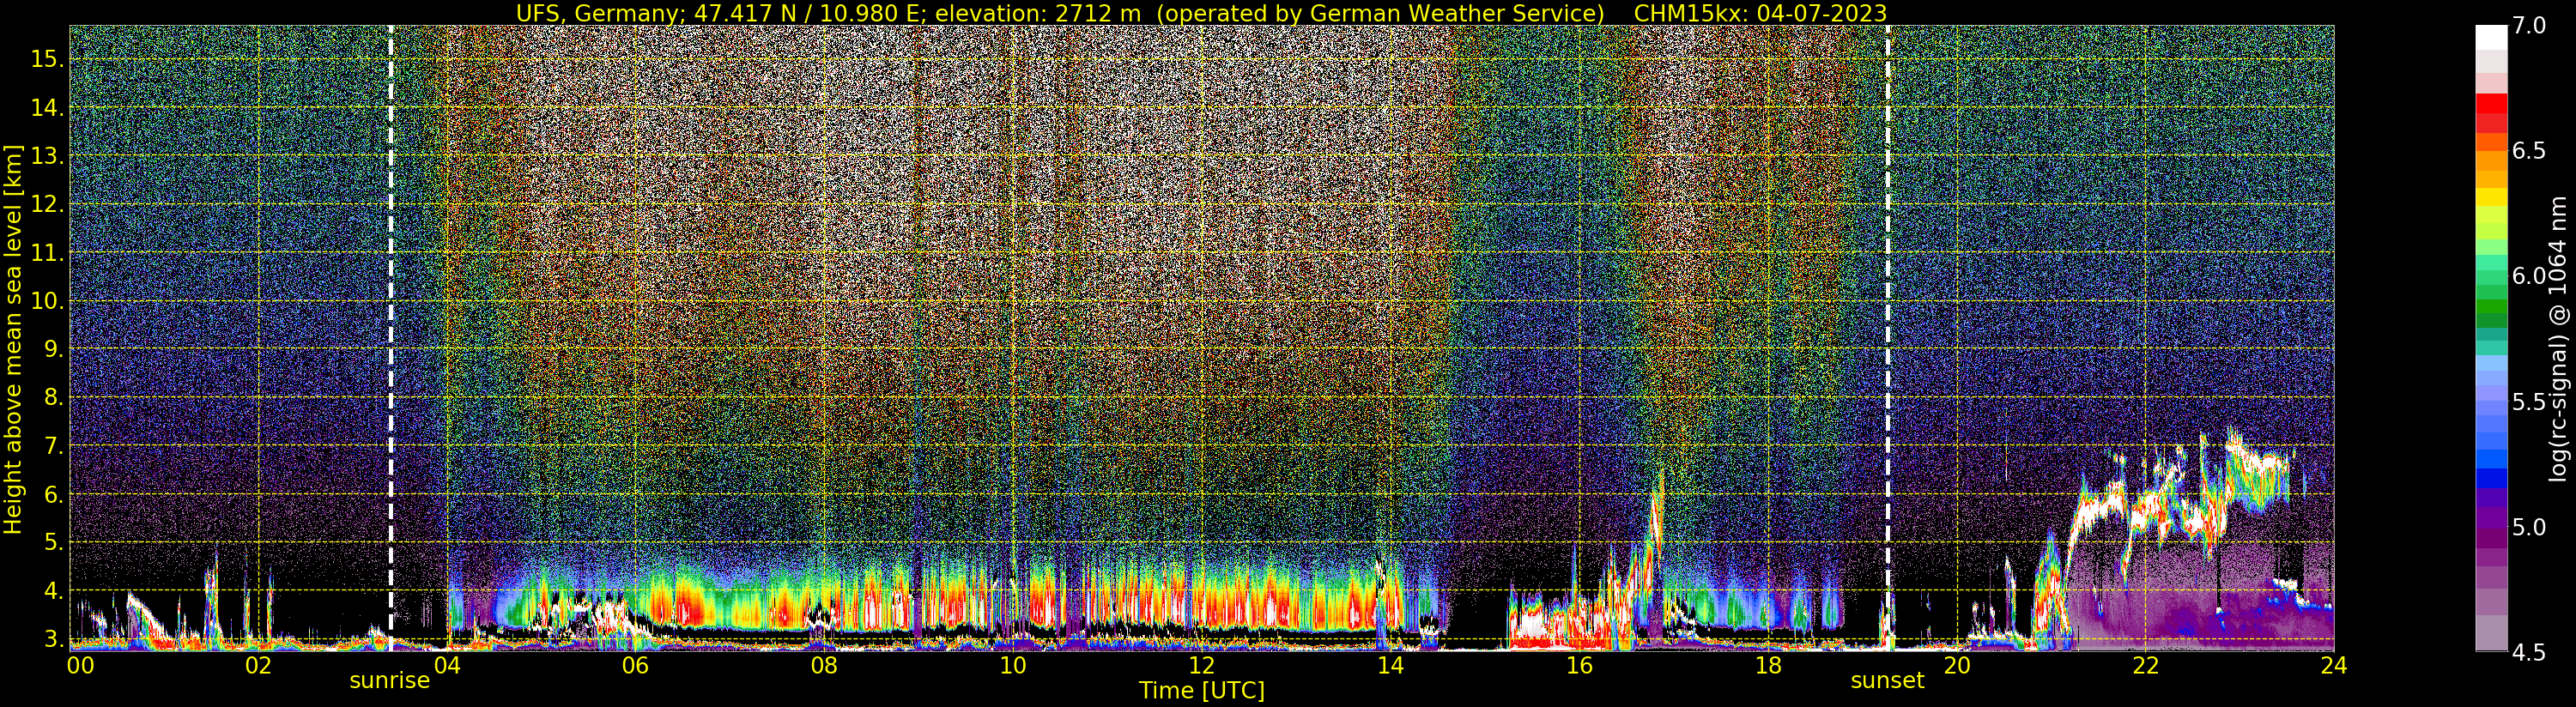Screen dimensions: 2576x707
Task: Click the '22' time axis tick label
Action: pos(2145,666)
